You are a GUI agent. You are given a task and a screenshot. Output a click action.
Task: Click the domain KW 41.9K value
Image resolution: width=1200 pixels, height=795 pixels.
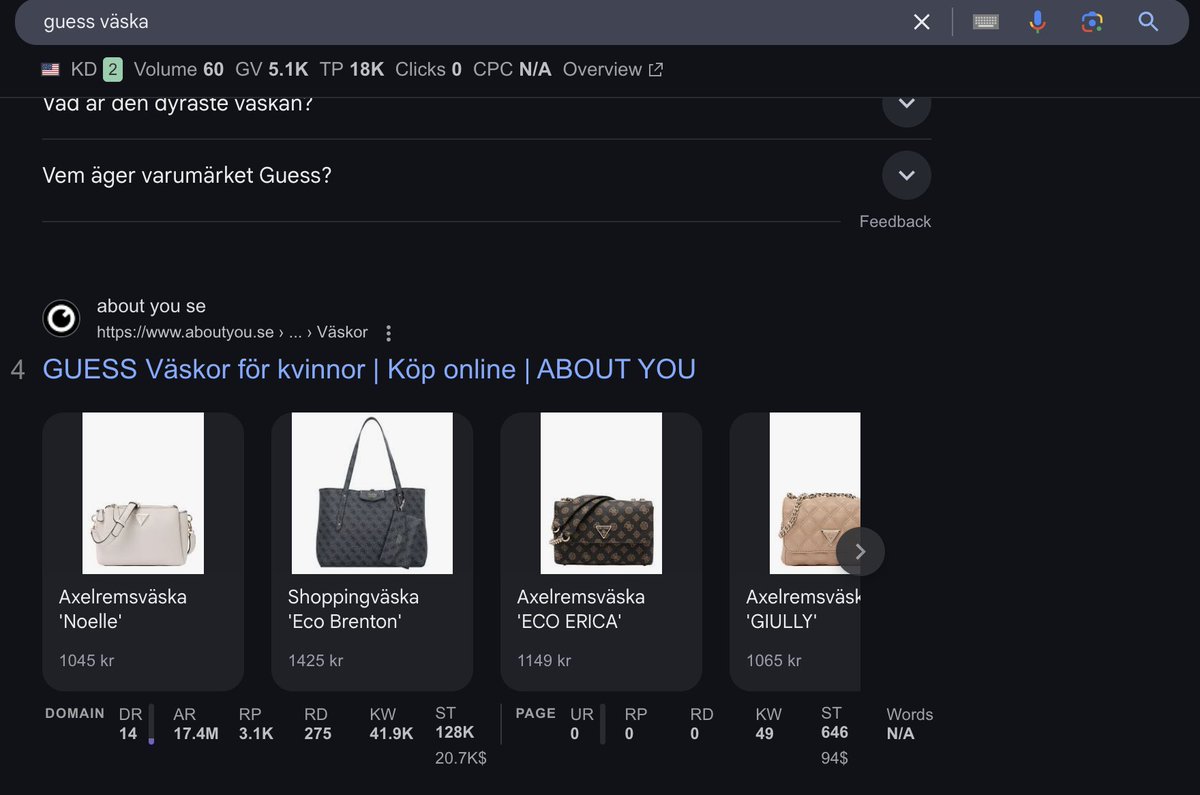tap(391, 734)
